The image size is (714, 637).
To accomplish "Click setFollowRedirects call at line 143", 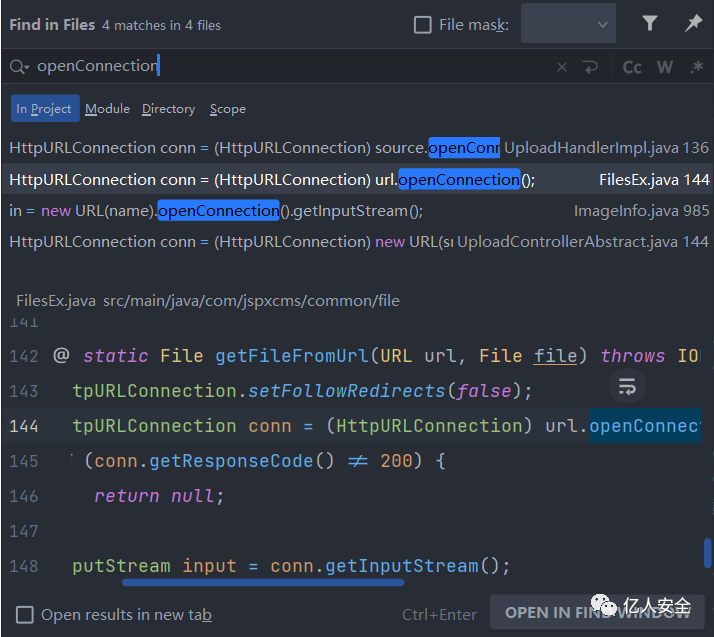I will (346, 391).
